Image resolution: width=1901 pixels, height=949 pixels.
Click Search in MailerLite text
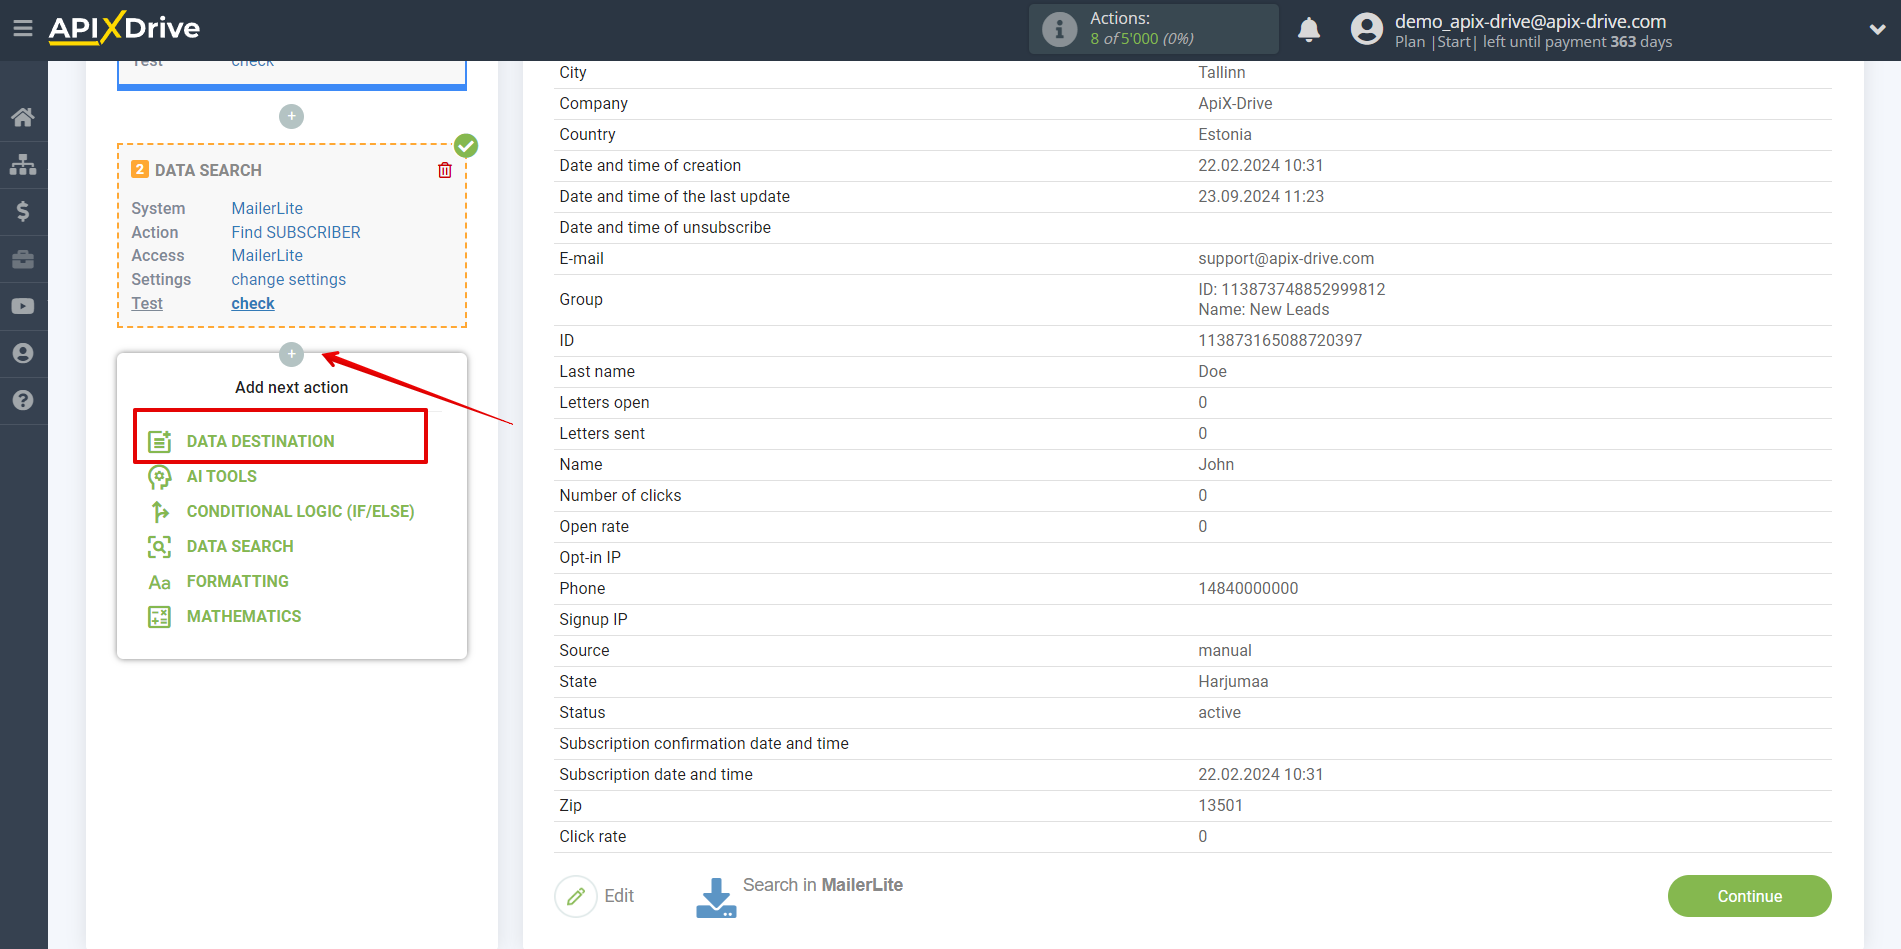823,885
